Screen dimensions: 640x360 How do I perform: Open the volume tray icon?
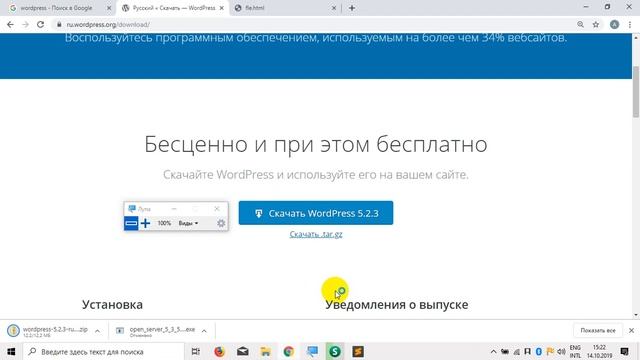click(561, 351)
